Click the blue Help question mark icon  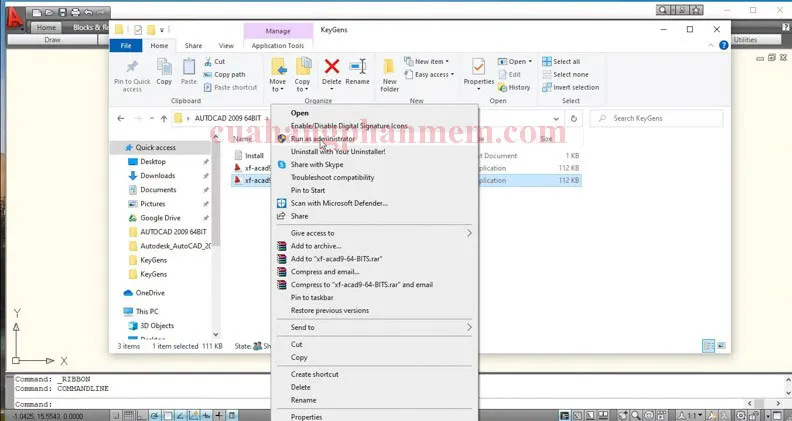723,45
